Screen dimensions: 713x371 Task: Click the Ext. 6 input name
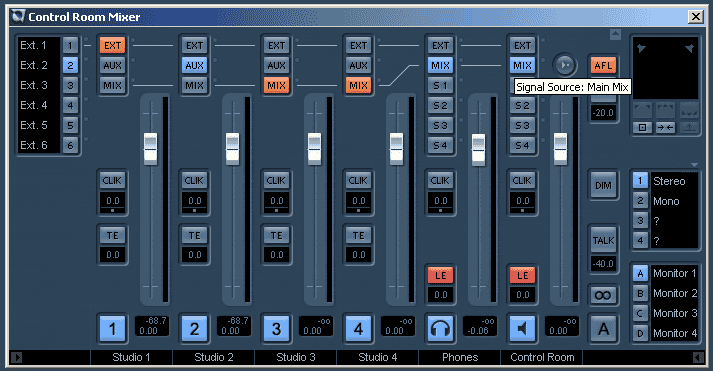(34, 145)
